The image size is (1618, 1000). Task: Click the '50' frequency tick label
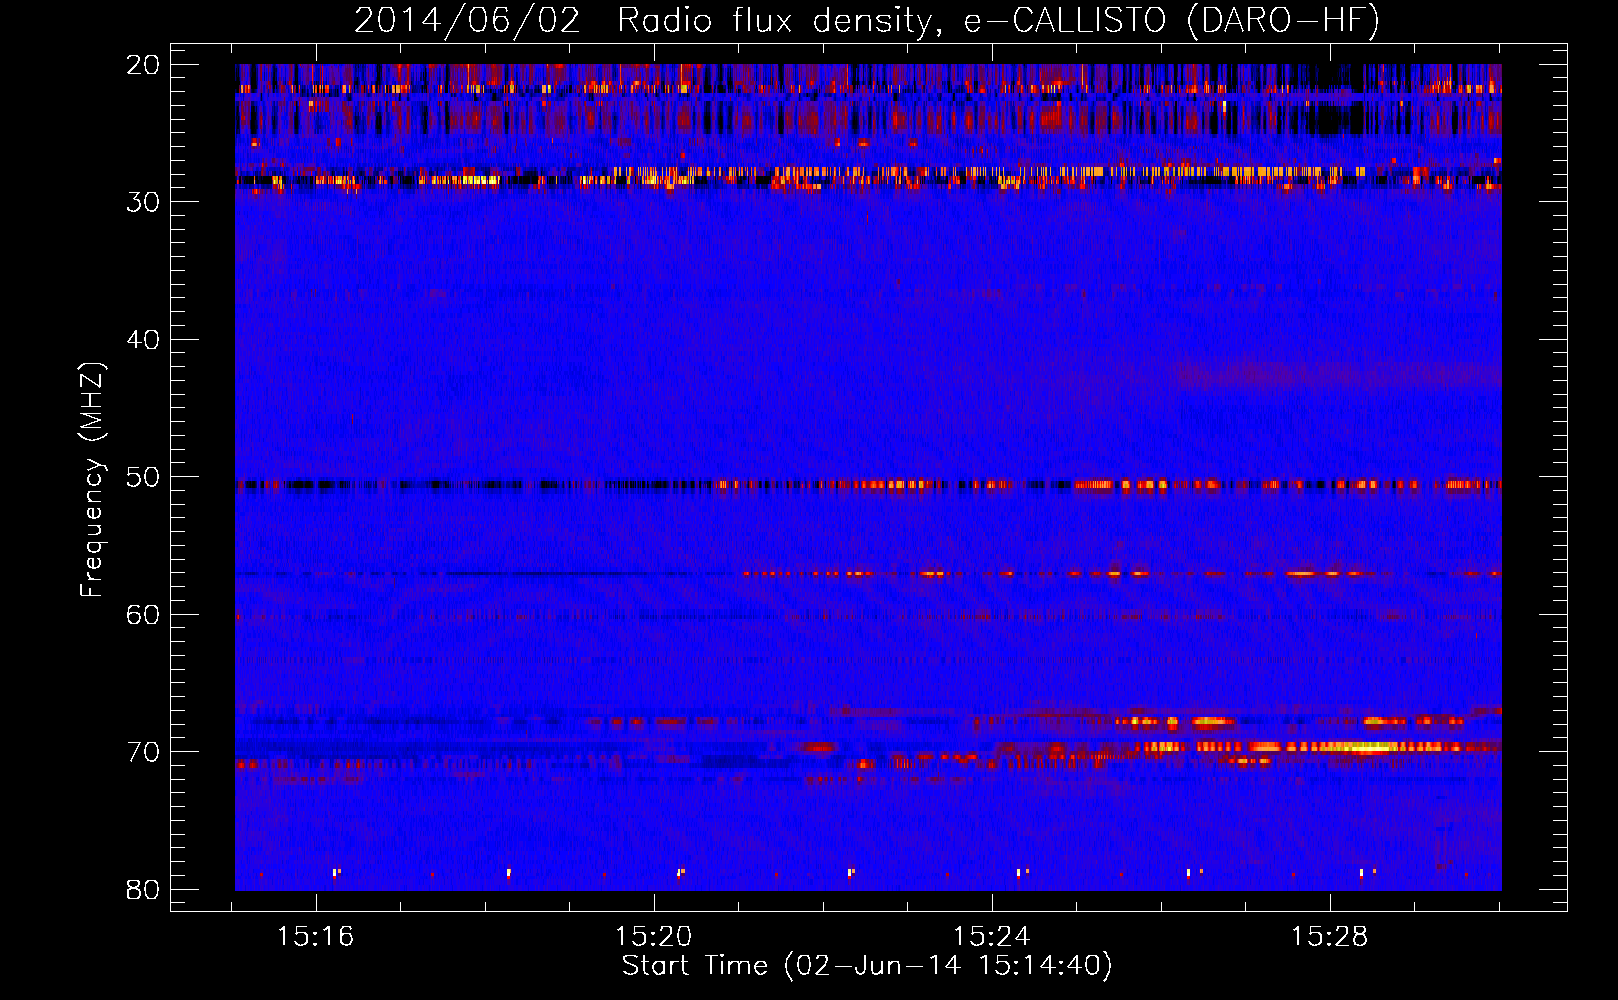143,477
